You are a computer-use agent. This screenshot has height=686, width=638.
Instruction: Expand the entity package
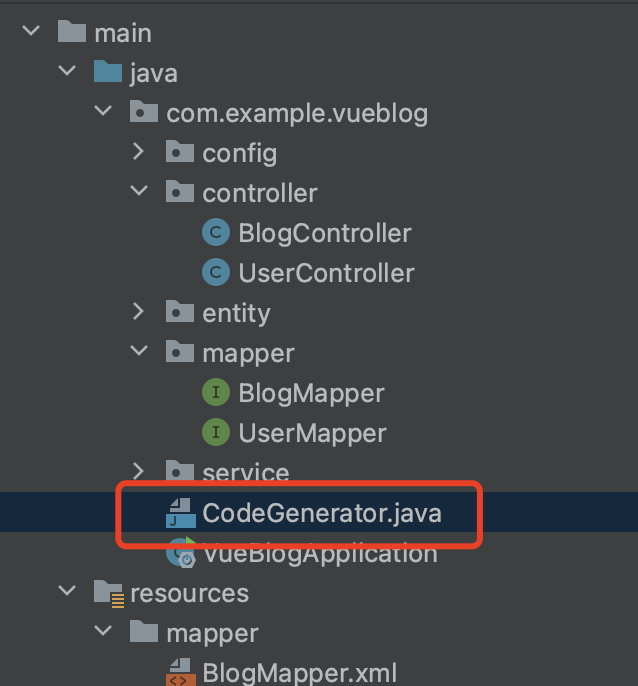(139, 312)
